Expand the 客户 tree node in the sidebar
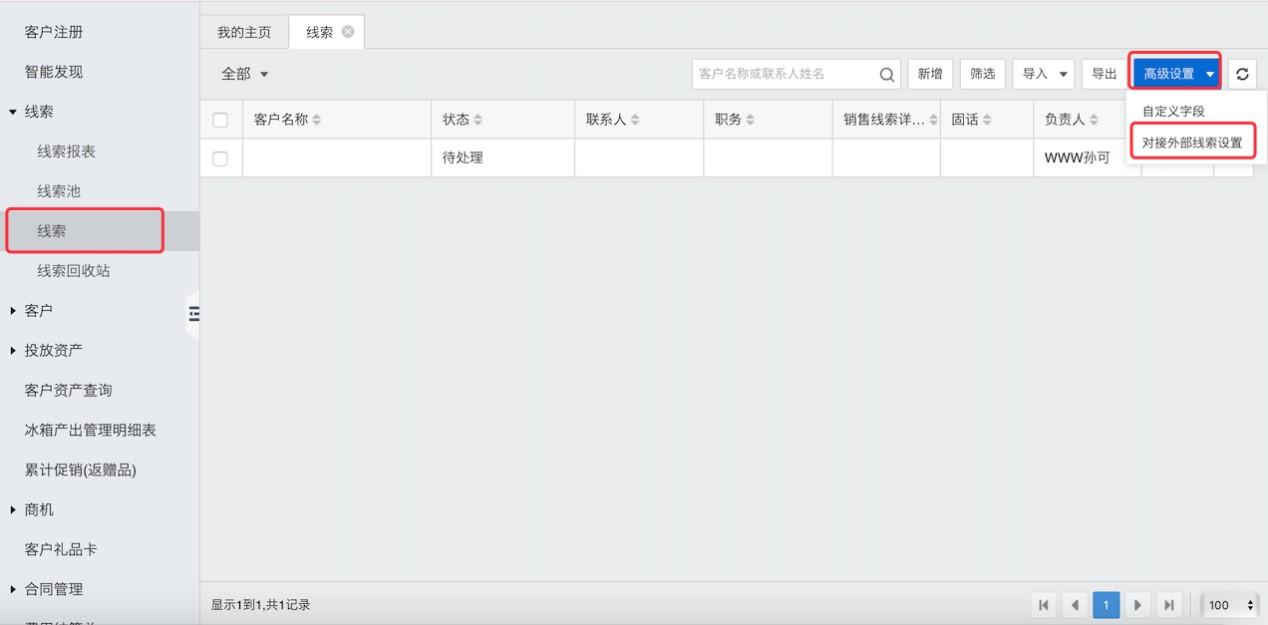Viewport: 1268px width, 625px height. 13,311
